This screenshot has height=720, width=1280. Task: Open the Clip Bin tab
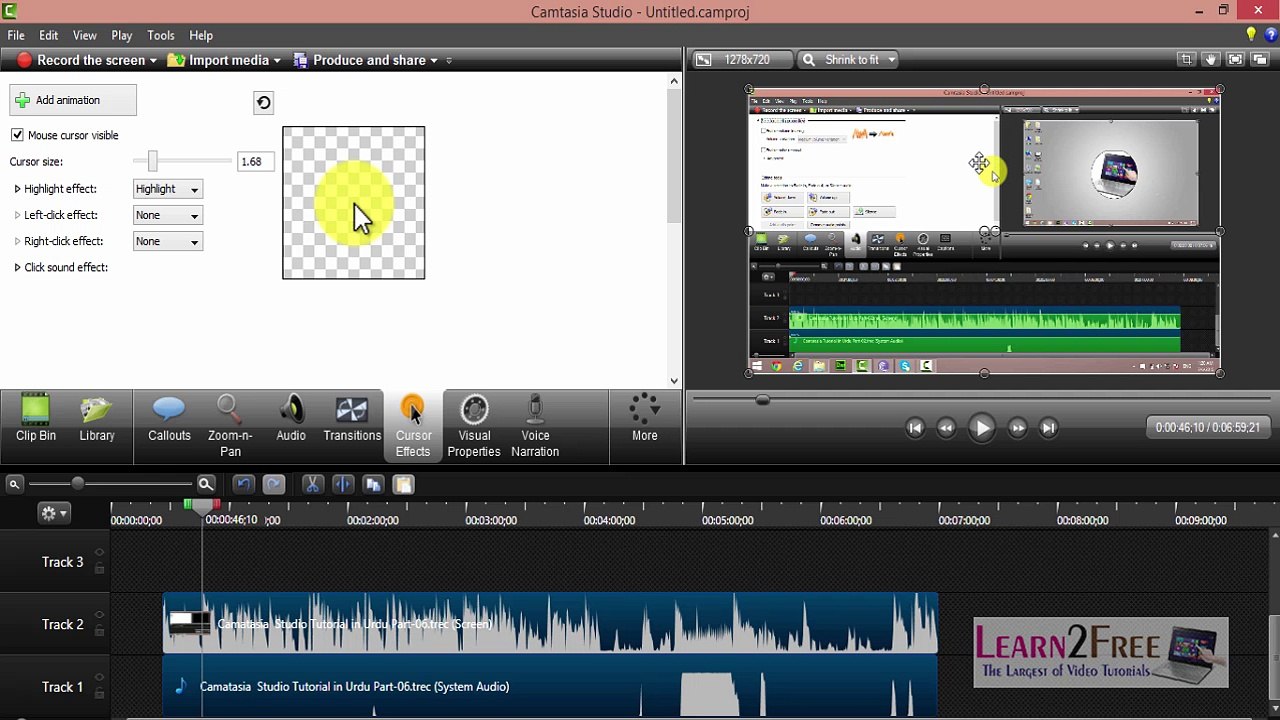pyautogui.click(x=36, y=420)
